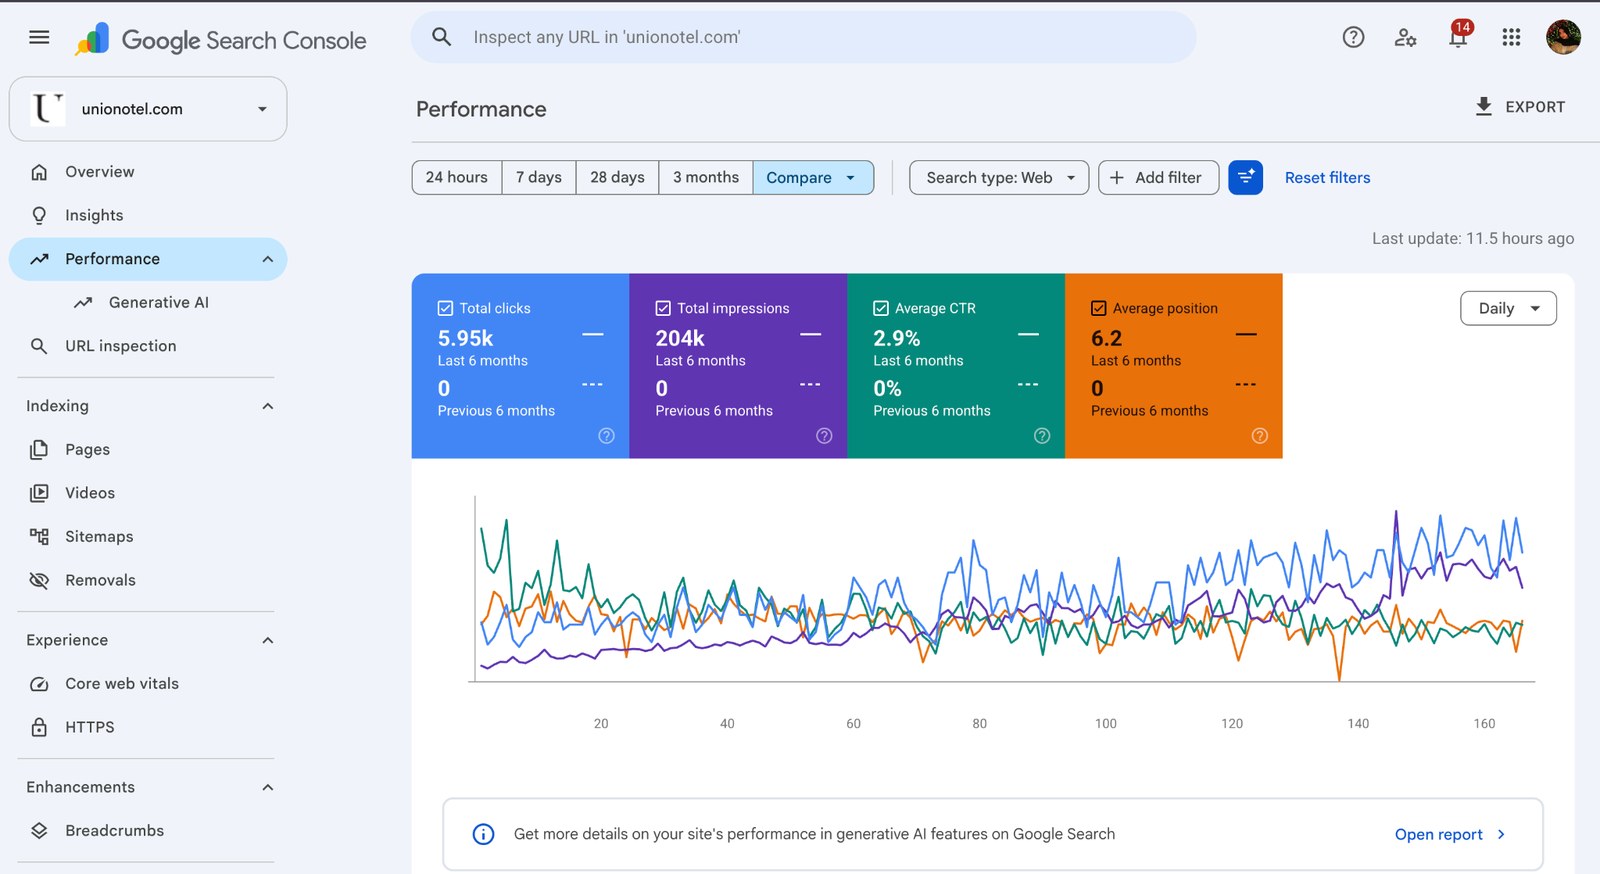
Task: Click the Removals crossed-eye icon
Action: tap(39, 580)
